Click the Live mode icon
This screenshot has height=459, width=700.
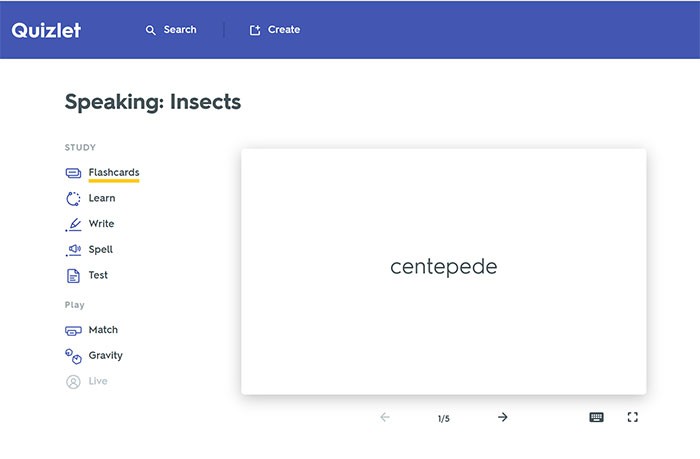73,382
